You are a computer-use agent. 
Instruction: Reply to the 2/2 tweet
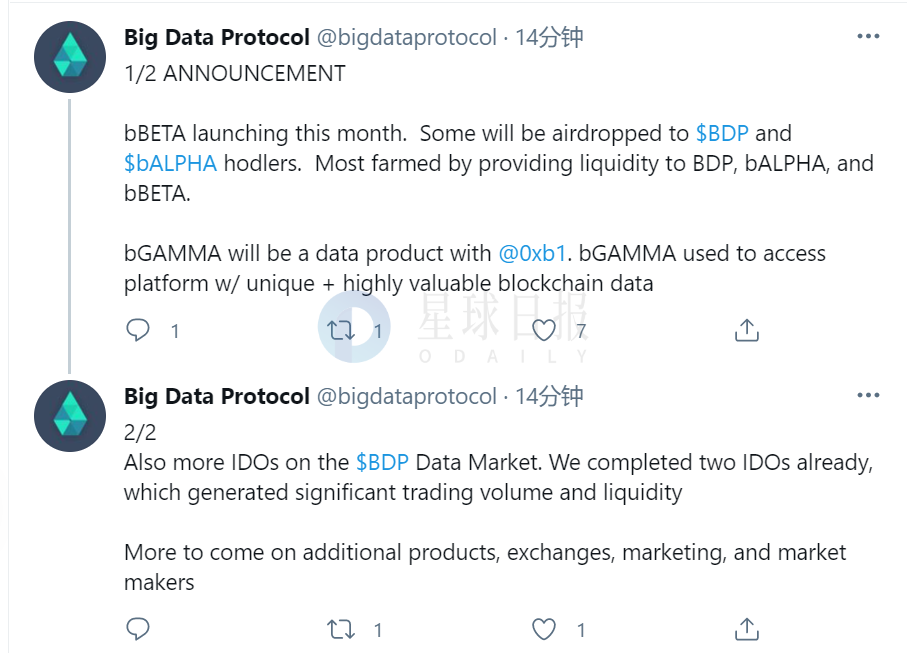pos(138,629)
